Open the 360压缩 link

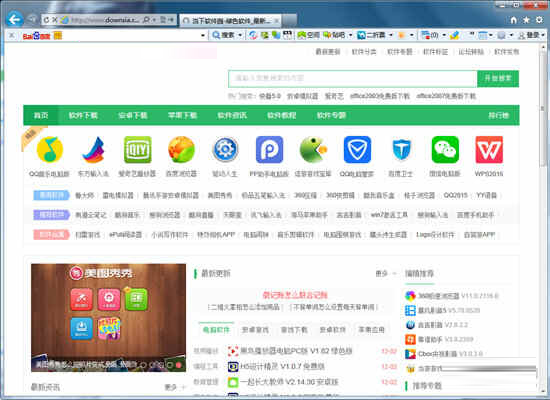[305, 195]
